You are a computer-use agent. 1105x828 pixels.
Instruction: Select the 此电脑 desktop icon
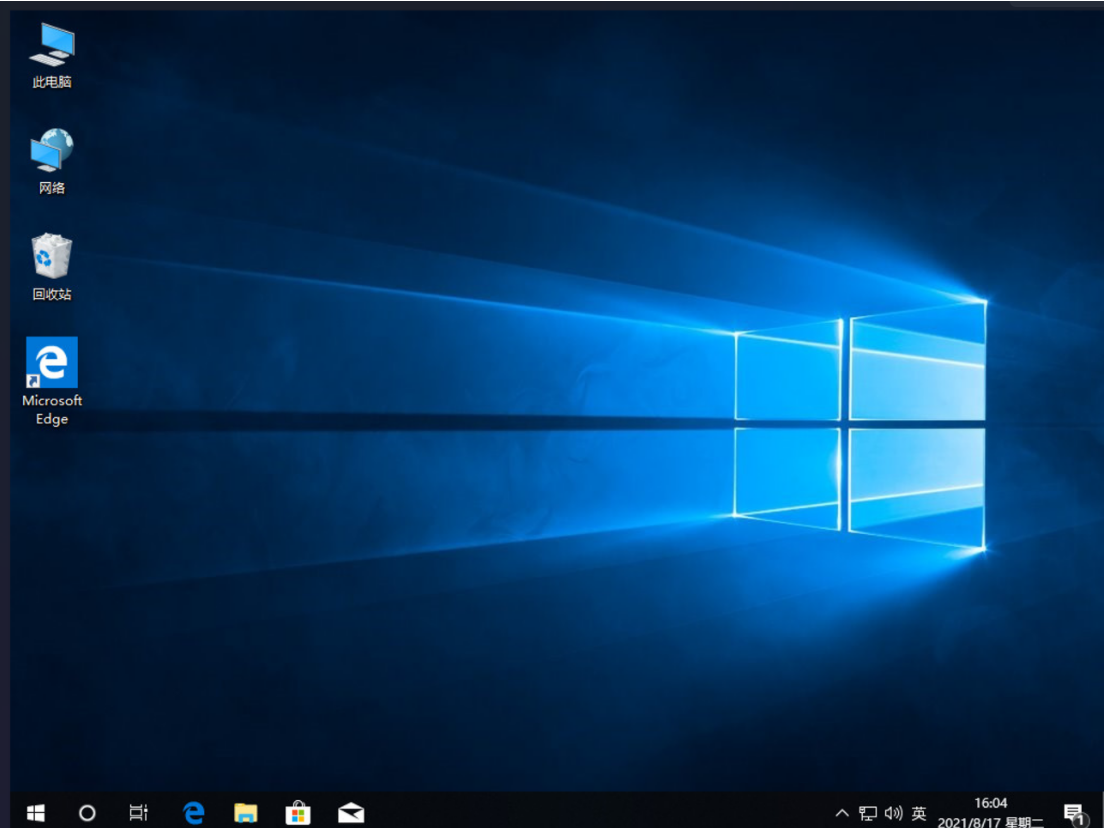point(52,55)
